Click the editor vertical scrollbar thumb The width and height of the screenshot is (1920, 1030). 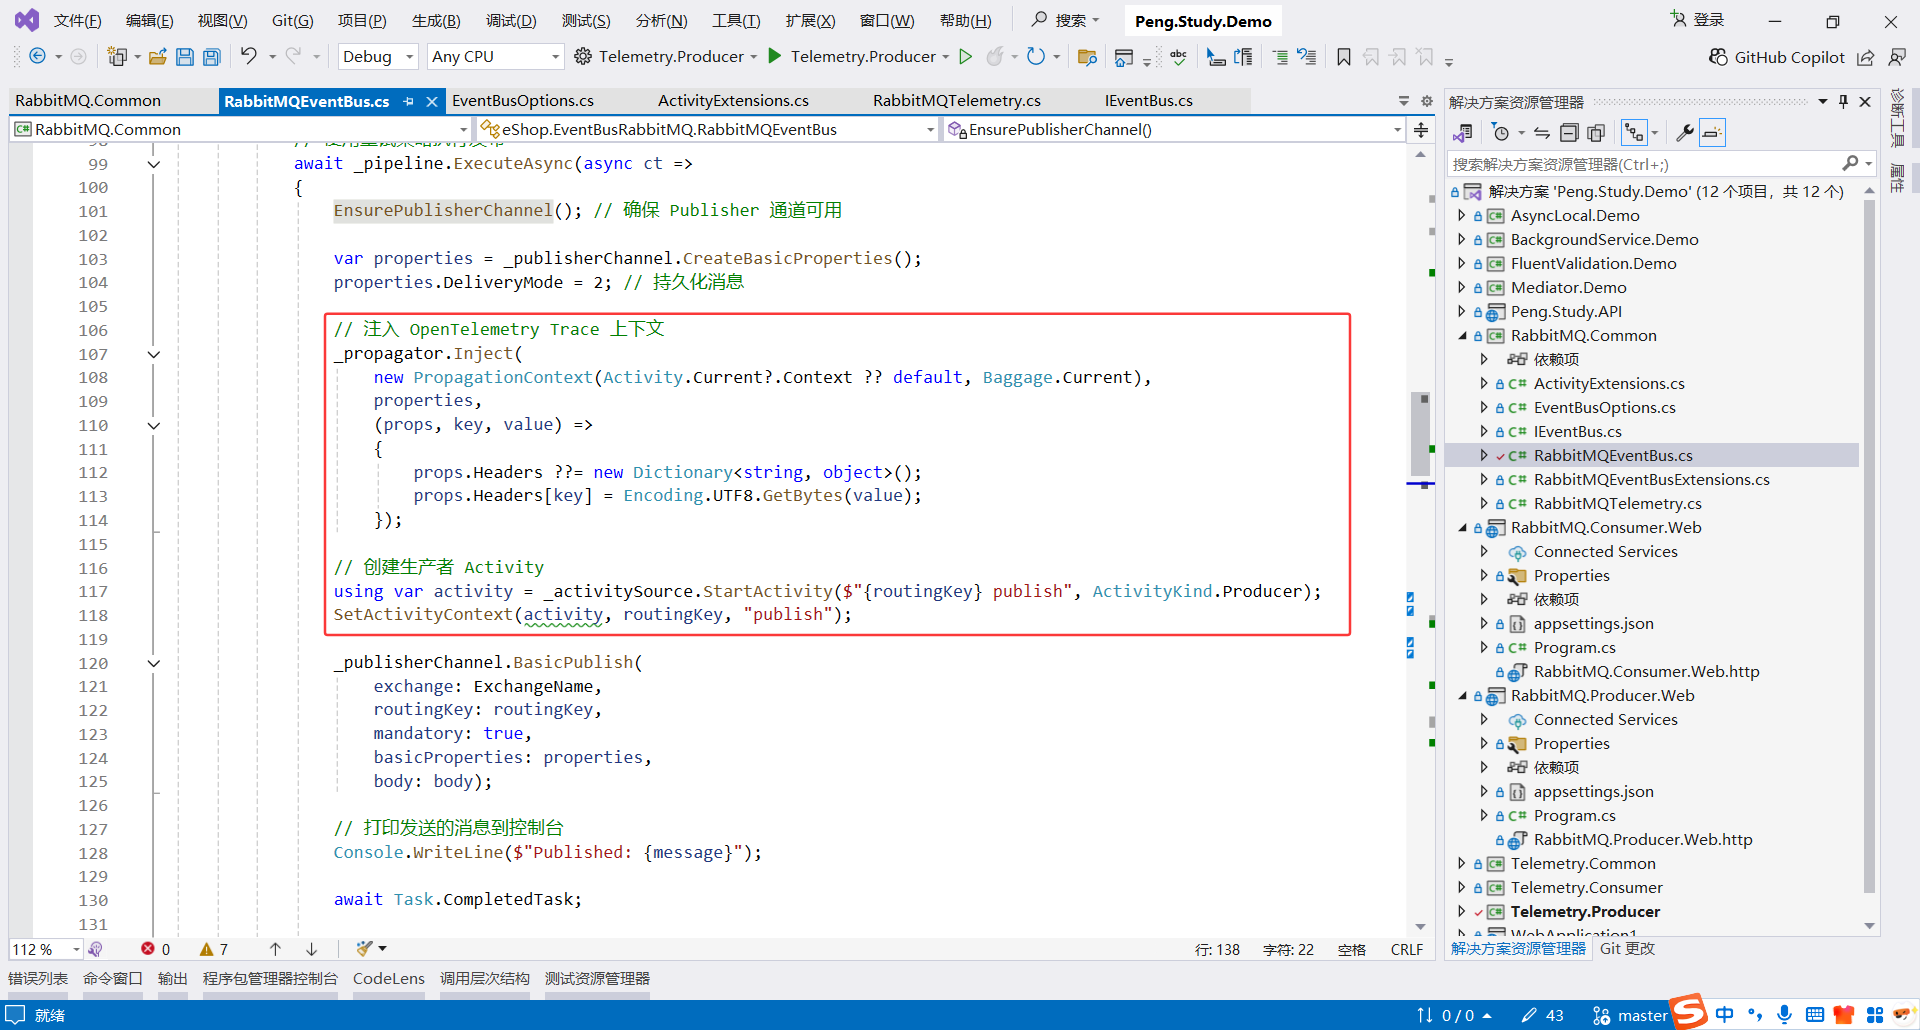coord(1421,434)
